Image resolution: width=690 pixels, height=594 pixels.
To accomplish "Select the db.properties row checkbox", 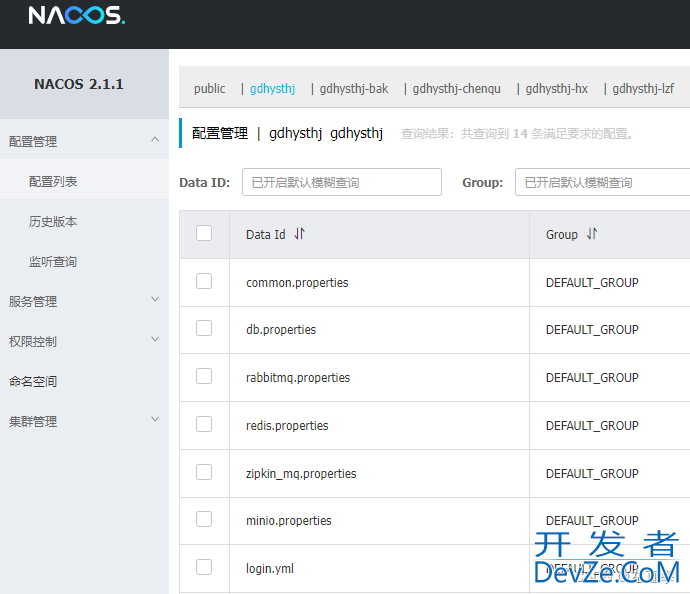I will click(204, 329).
